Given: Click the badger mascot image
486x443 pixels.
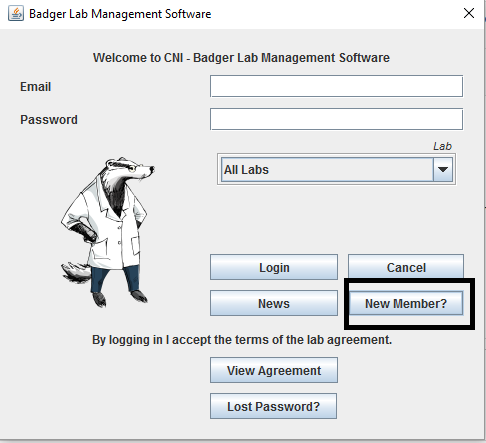Looking at the screenshot, I should tap(108, 232).
